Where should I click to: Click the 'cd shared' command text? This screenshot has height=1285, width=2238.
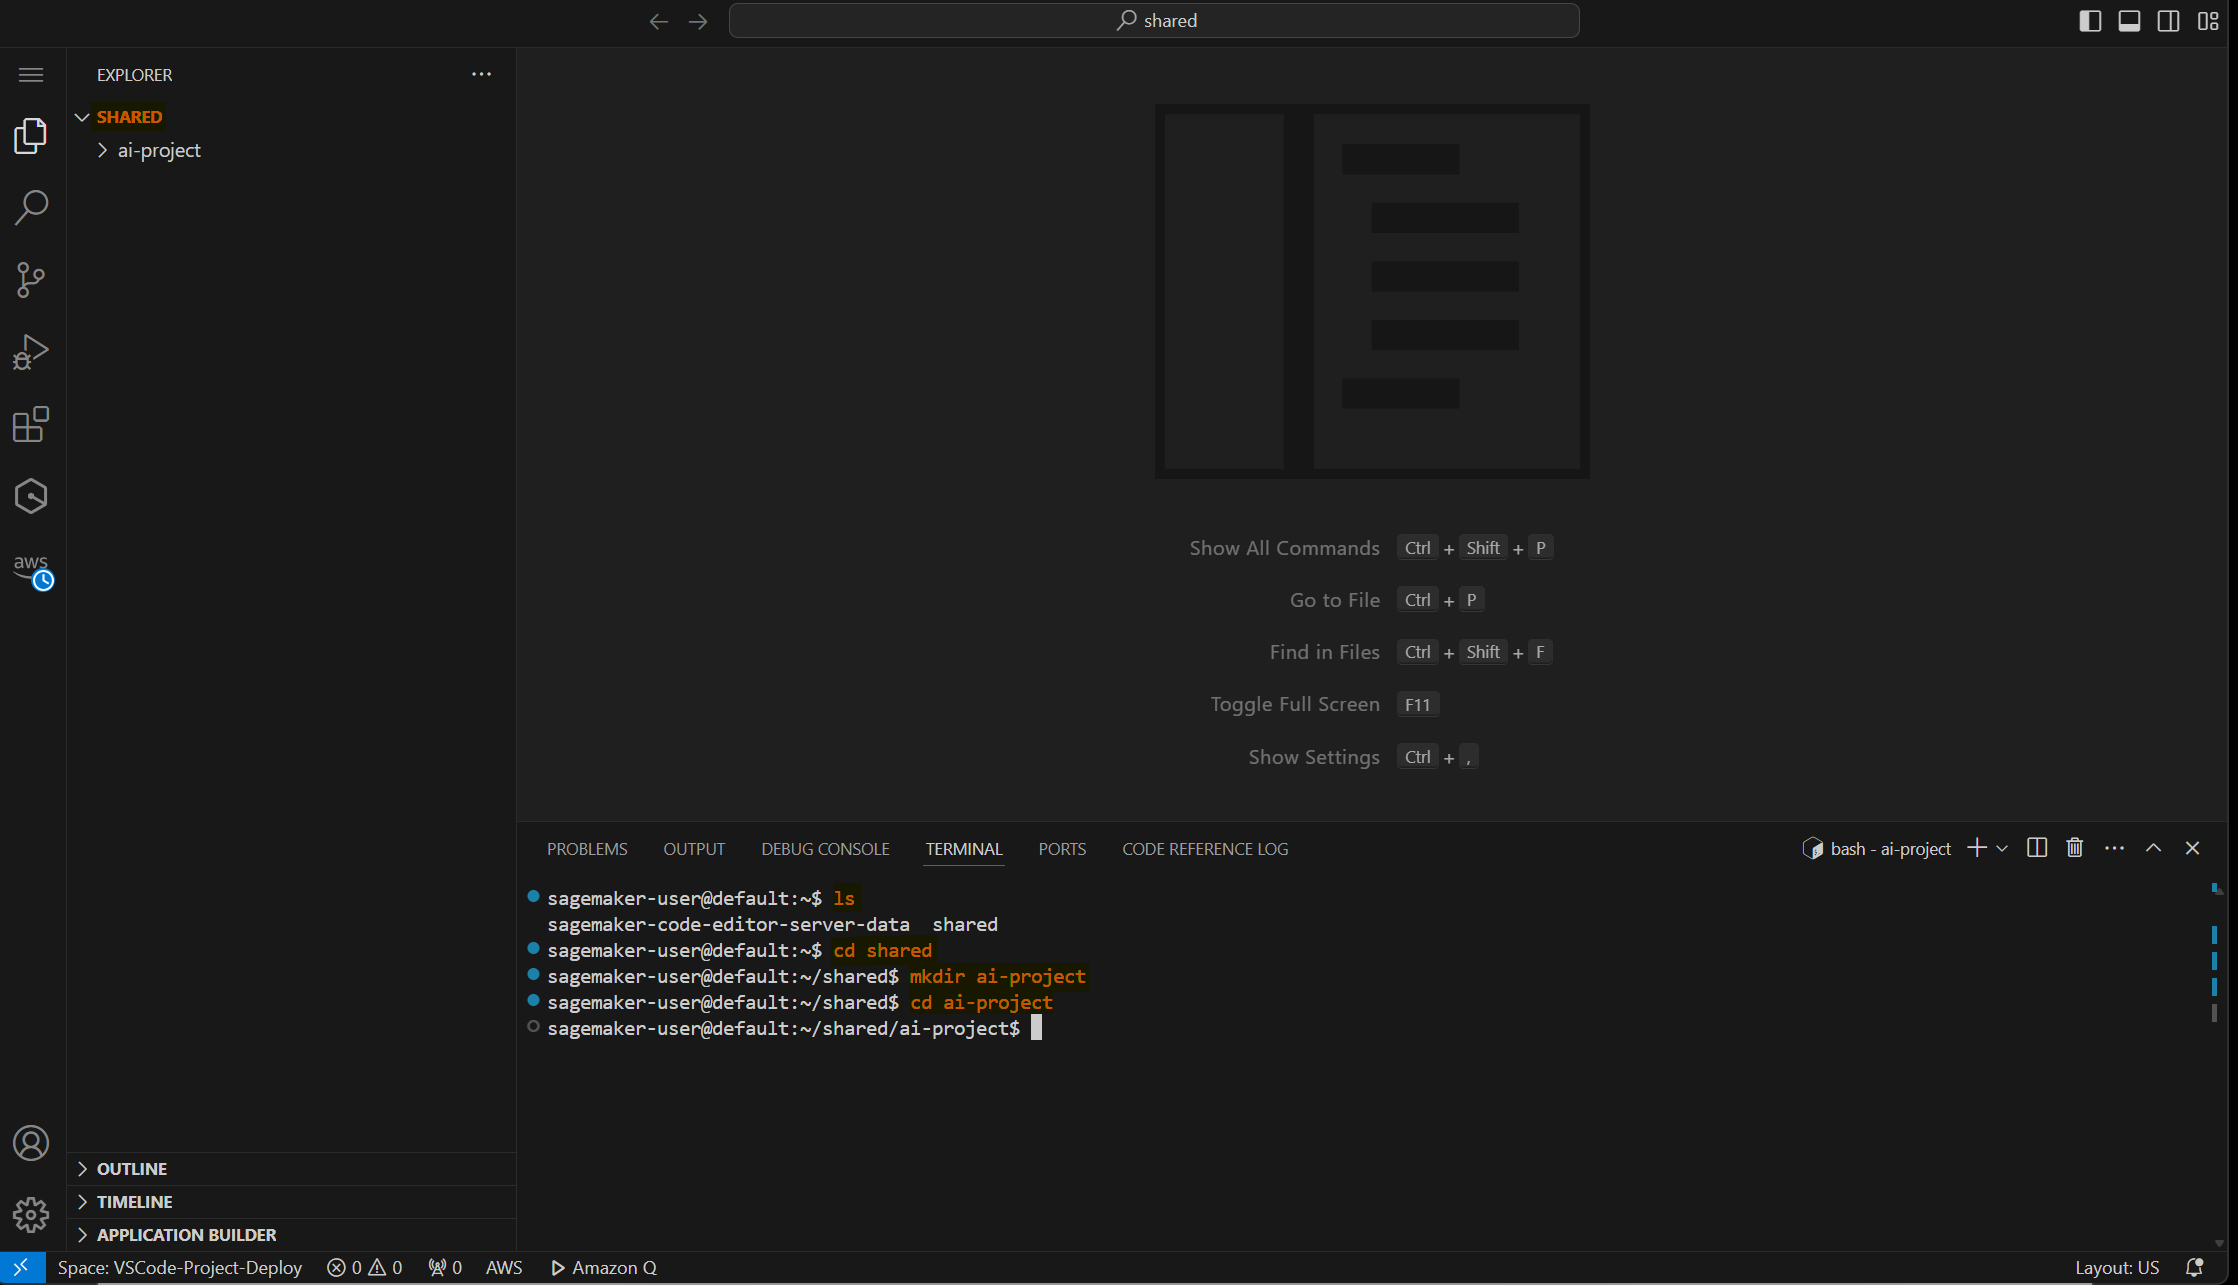click(x=883, y=950)
